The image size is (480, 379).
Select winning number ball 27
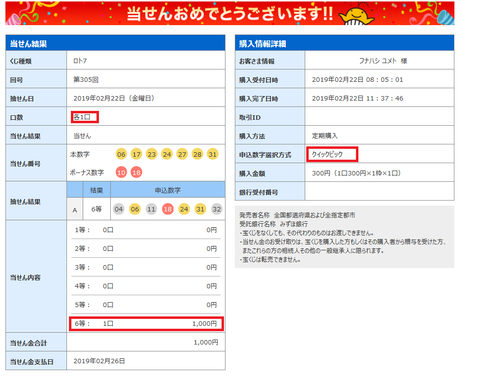point(182,154)
